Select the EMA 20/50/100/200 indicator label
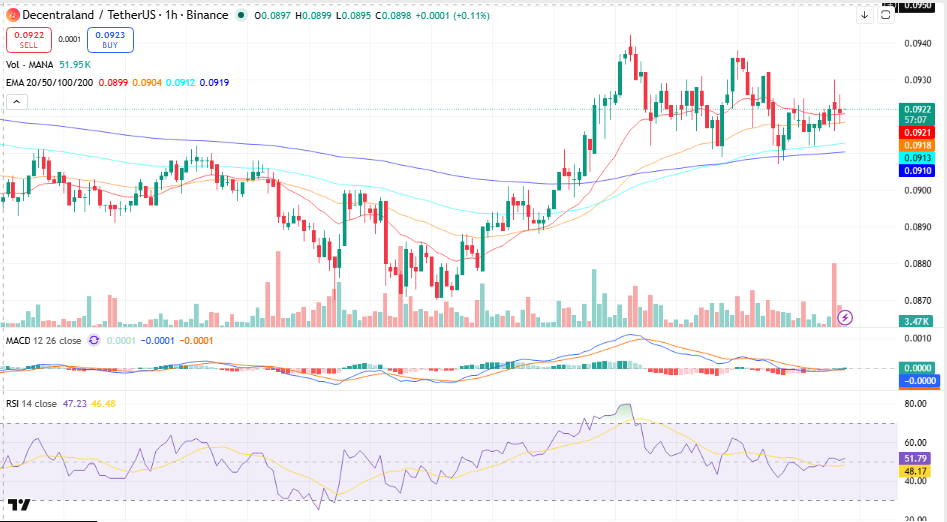The height and width of the screenshot is (522, 947). tap(50, 83)
